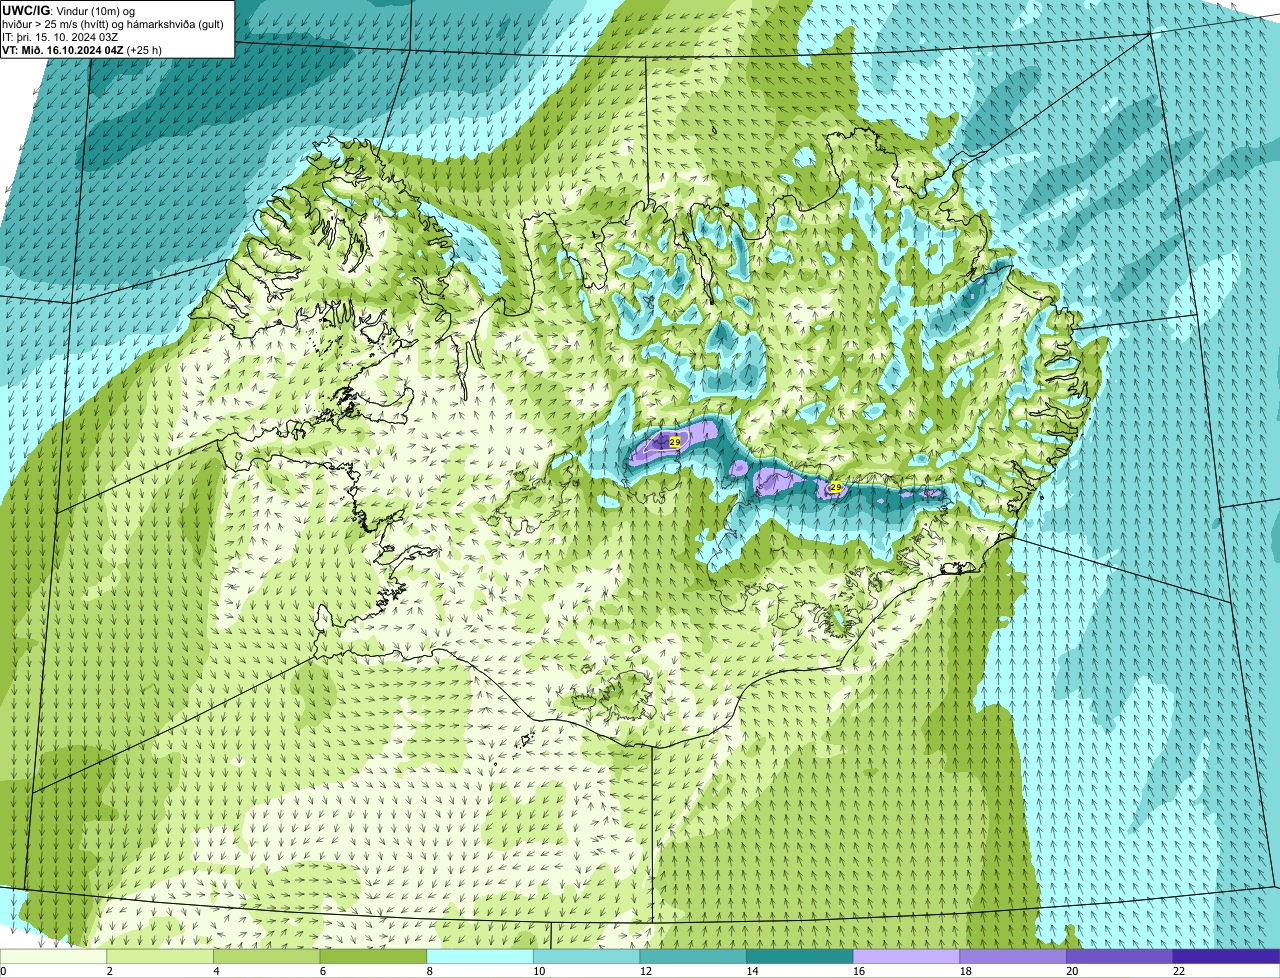Pick the 16–18 m/s lavender legend swatch
This screenshot has width=1280, height=978.
click(x=906, y=956)
